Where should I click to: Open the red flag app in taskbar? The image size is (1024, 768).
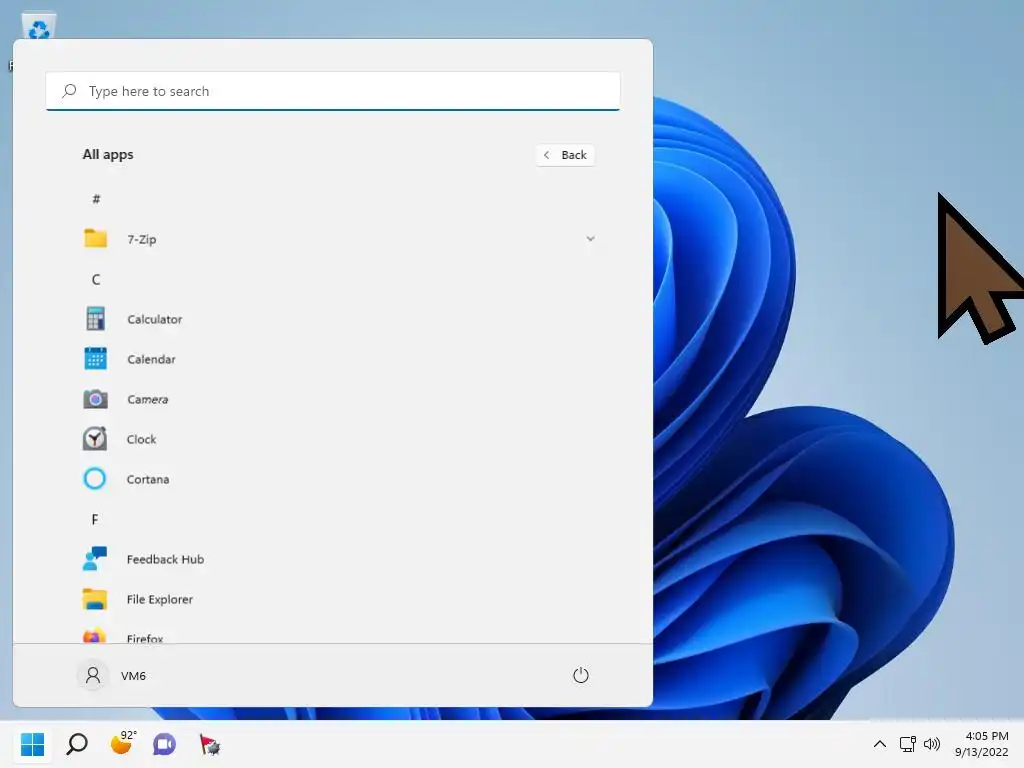[x=210, y=744]
